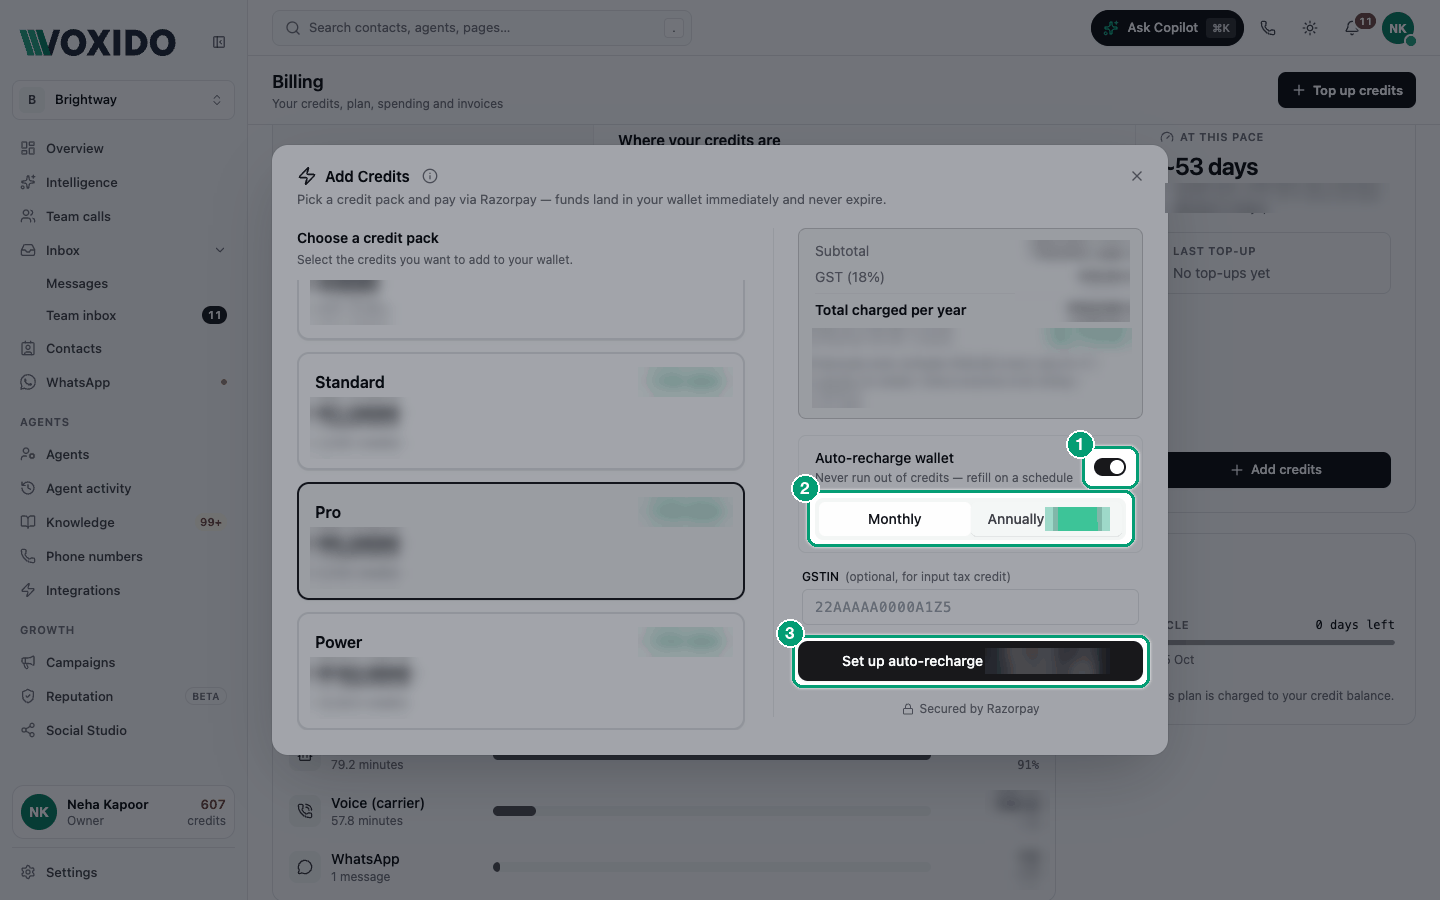
Task: Select the Standard credit pack
Action: point(521,411)
